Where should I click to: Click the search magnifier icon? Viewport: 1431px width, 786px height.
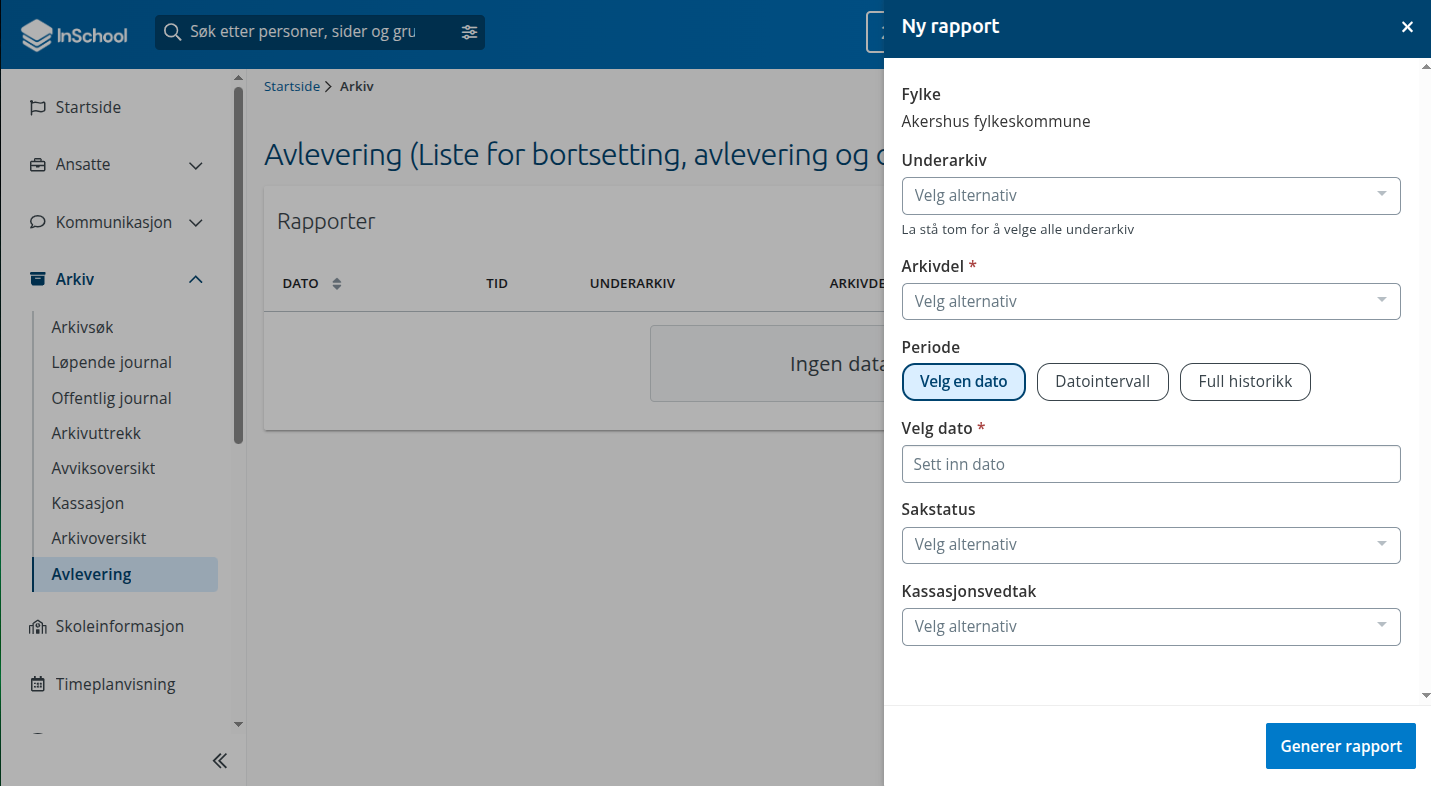coord(172,32)
